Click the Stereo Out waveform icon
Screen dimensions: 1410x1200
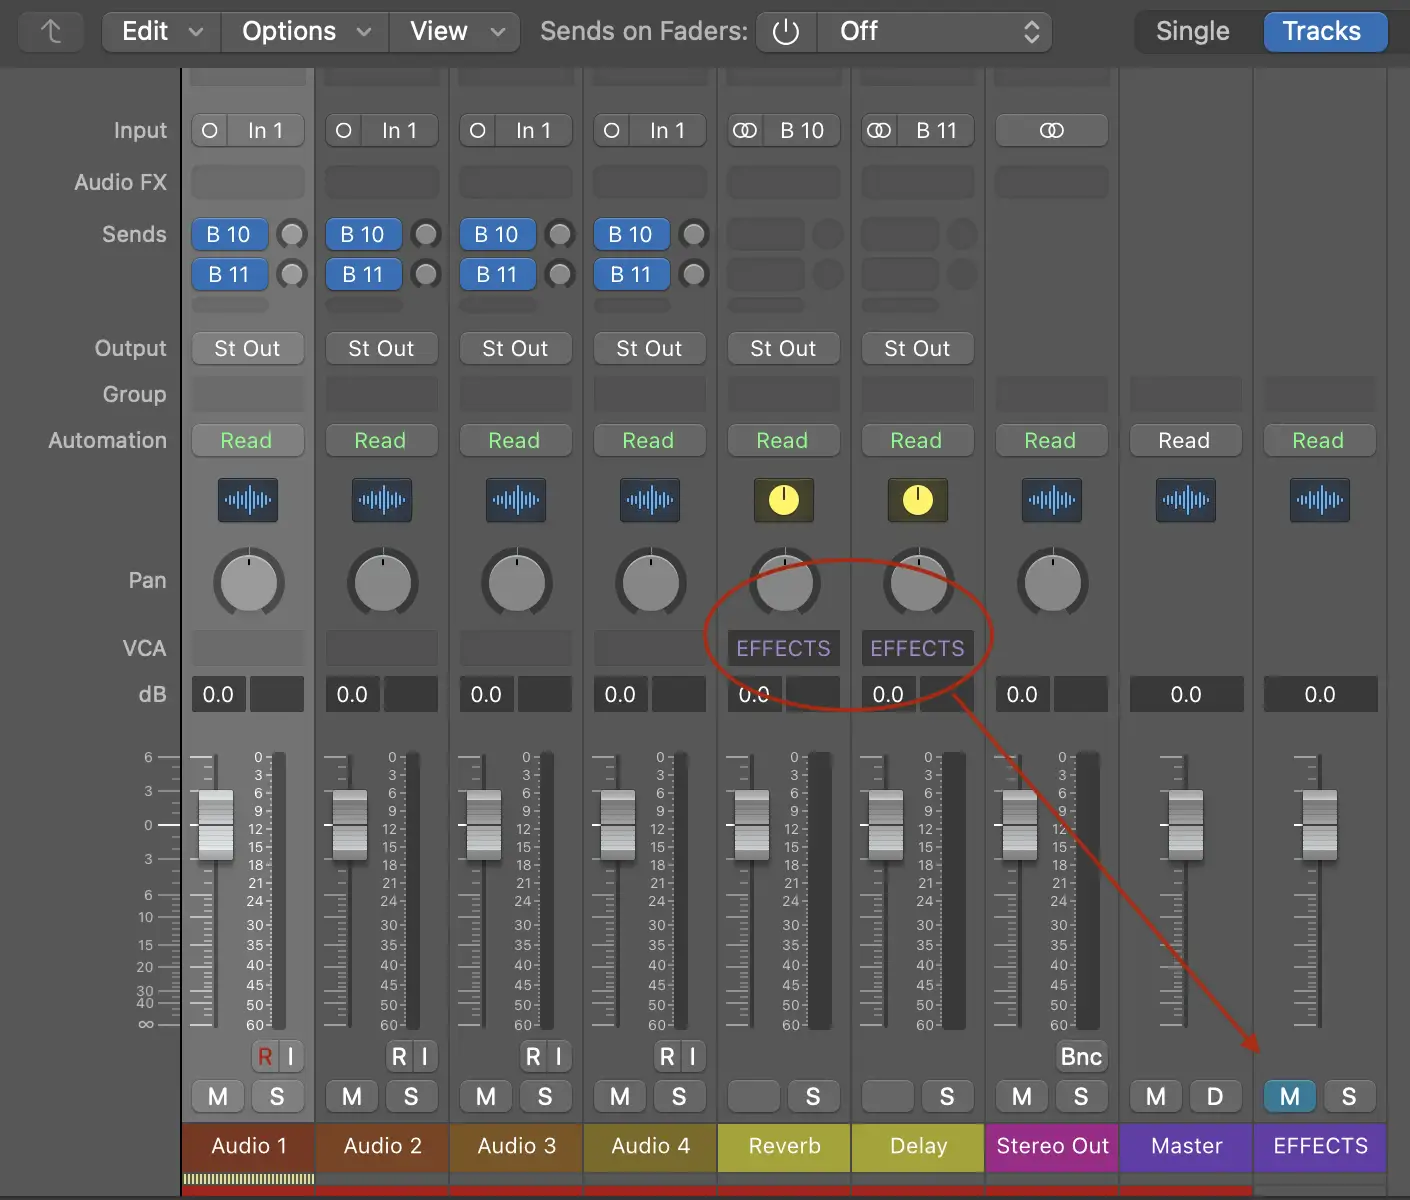pos(1051,500)
